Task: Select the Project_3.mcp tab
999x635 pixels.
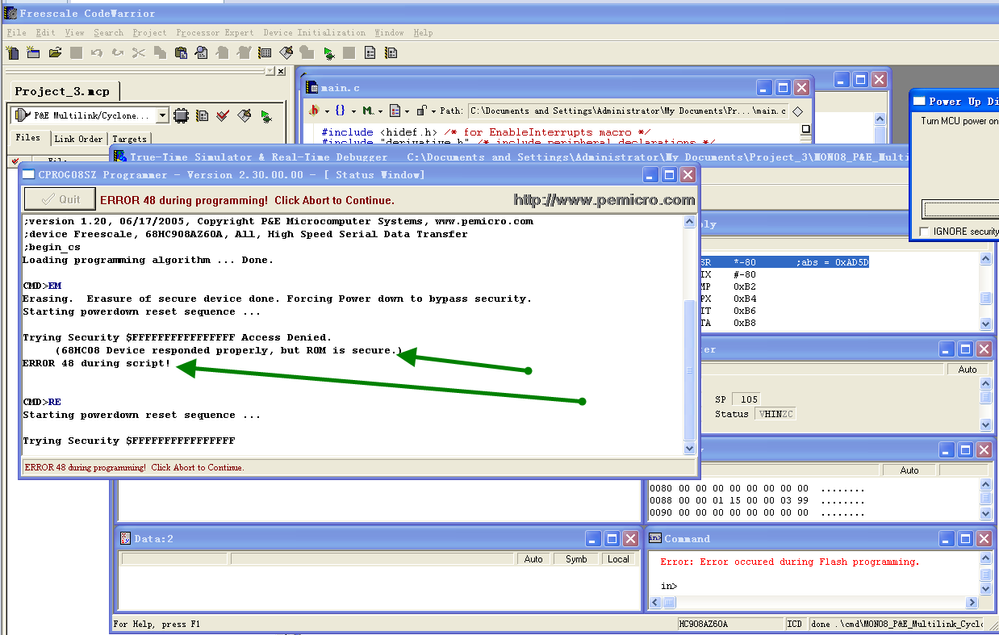Action: (62, 92)
